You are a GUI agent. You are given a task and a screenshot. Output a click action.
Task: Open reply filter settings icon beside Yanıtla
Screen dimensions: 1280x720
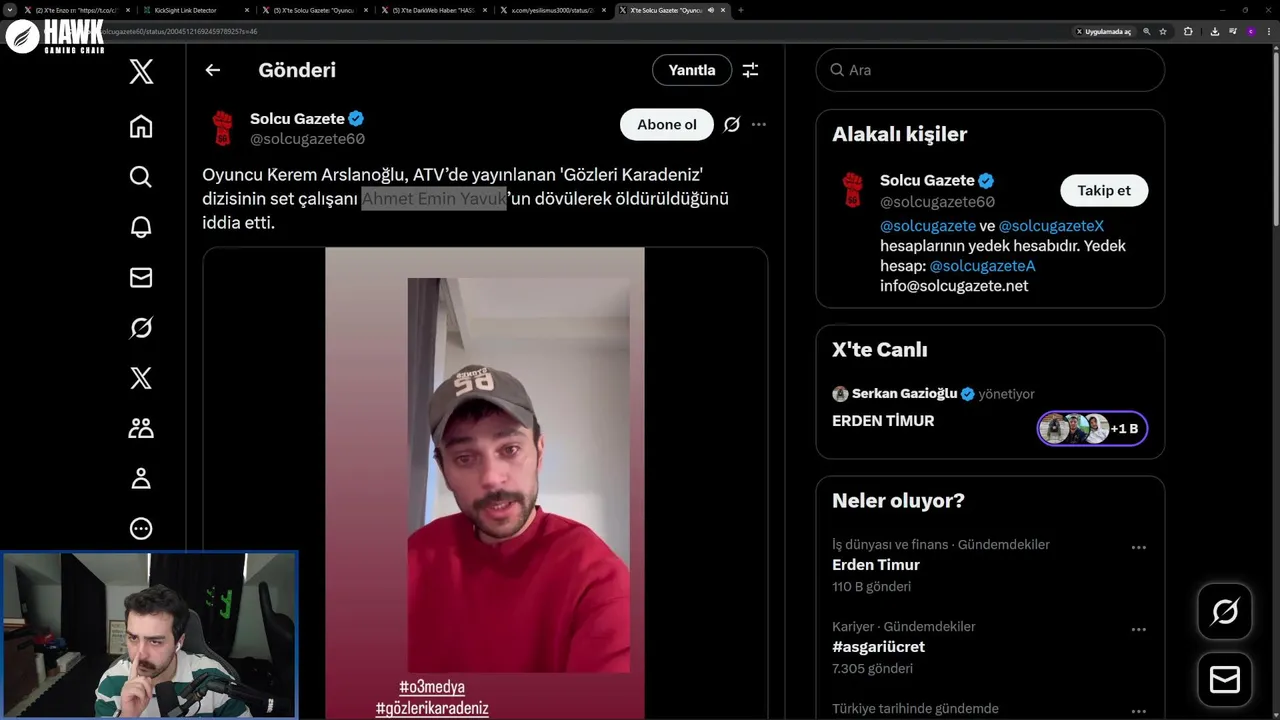point(750,70)
